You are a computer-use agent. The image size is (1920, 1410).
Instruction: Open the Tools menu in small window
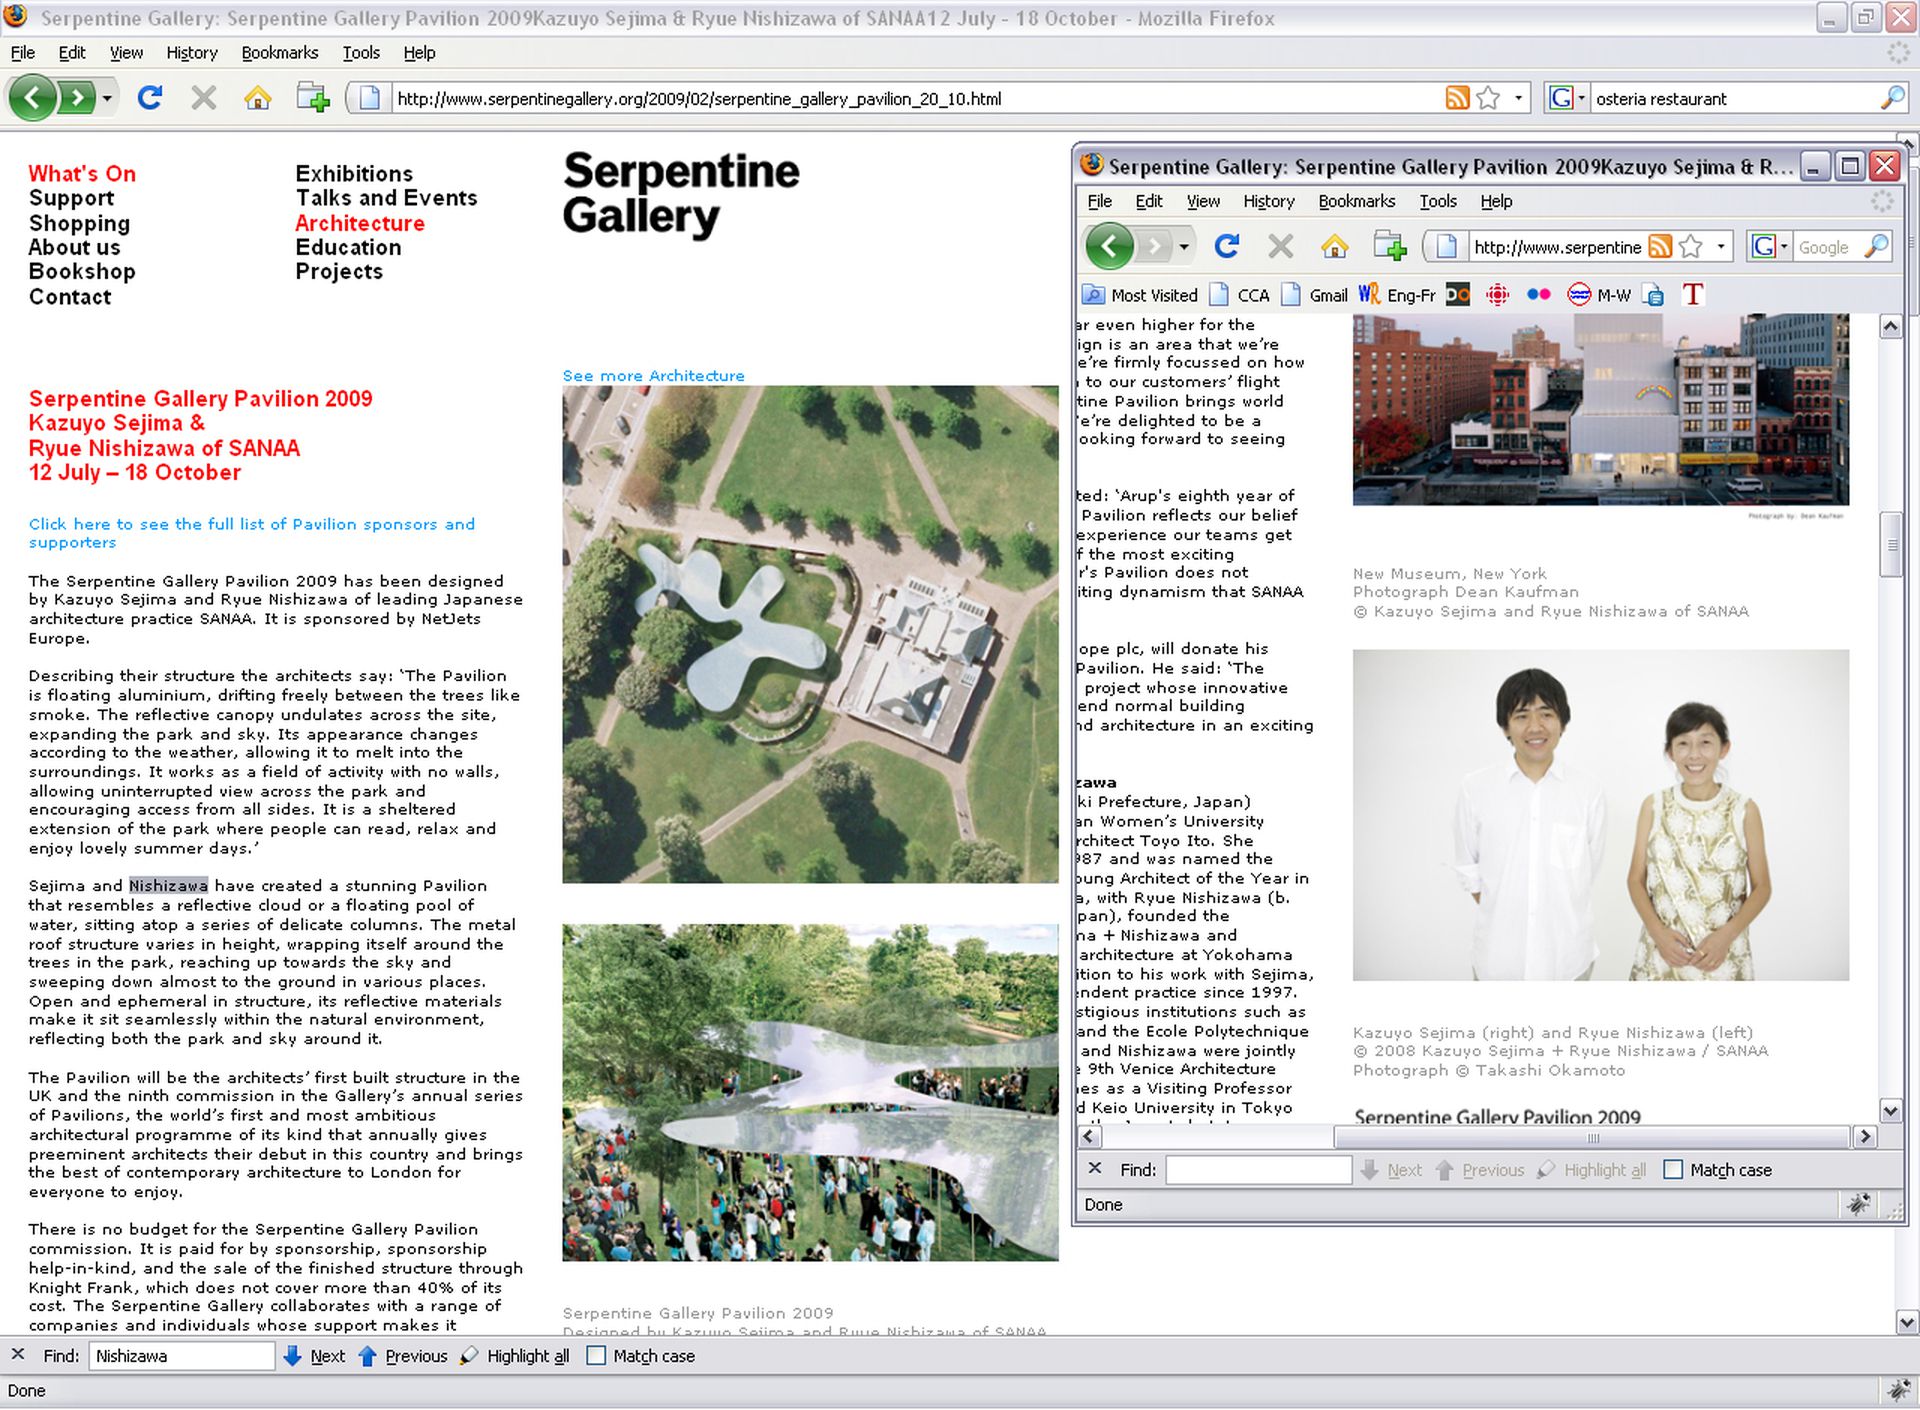click(x=1438, y=201)
